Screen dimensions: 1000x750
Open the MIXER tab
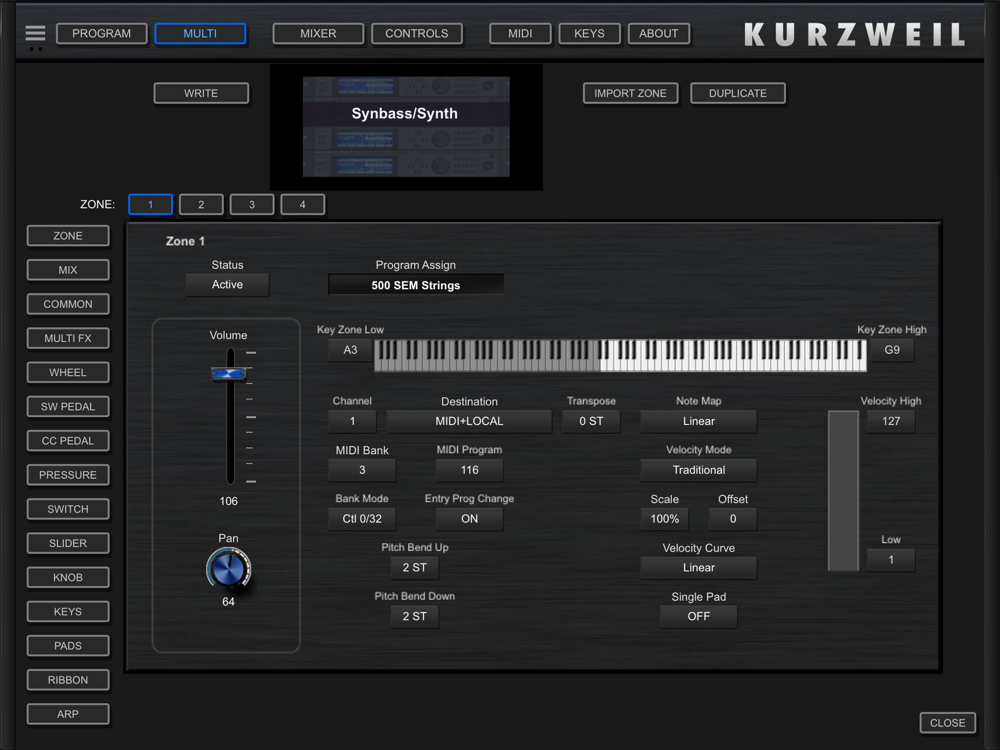pos(318,33)
